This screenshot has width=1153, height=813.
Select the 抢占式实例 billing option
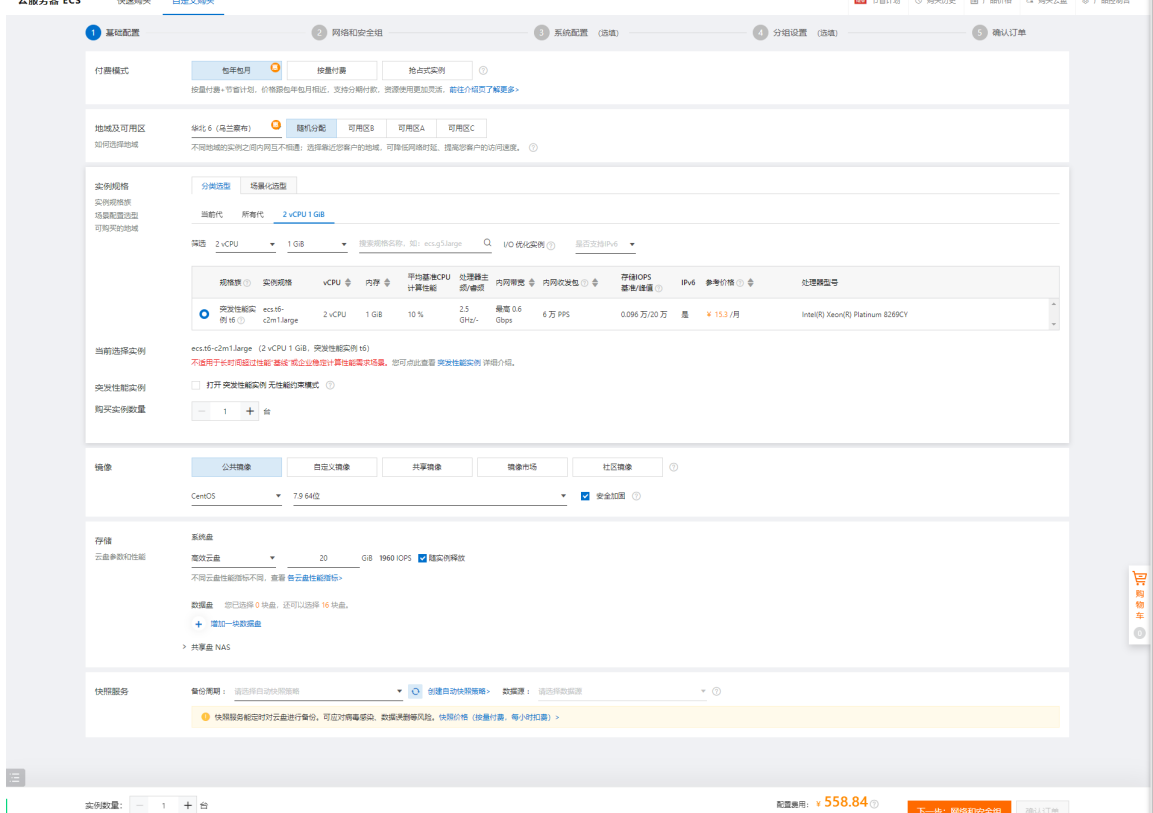[426, 71]
